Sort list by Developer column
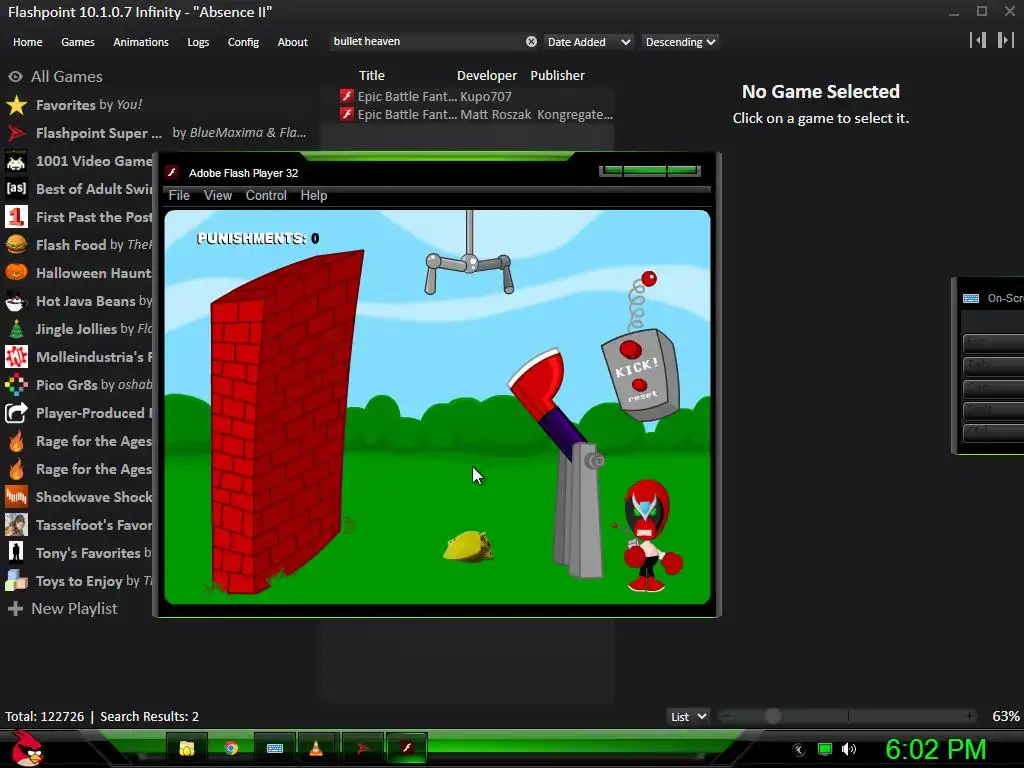Viewport: 1024px width, 768px height. (487, 76)
